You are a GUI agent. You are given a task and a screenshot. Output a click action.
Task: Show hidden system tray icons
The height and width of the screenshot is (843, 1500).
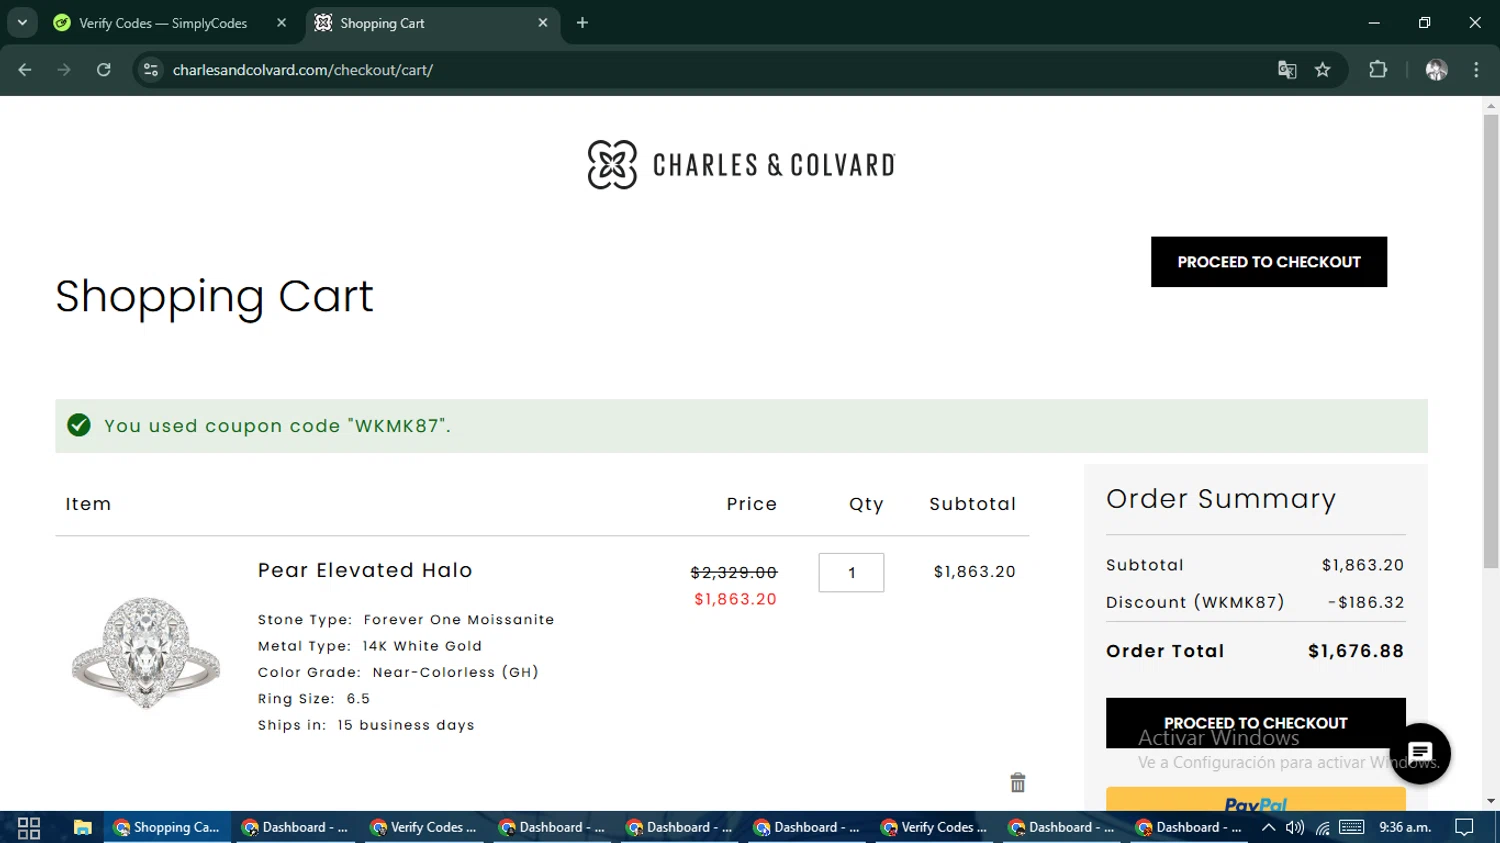pyautogui.click(x=1268, y=827)
